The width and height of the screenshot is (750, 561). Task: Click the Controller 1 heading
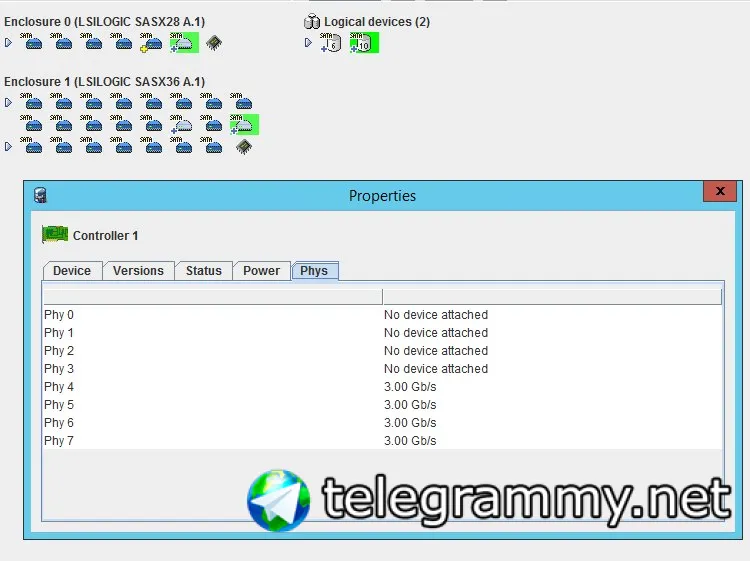point(105,235)
